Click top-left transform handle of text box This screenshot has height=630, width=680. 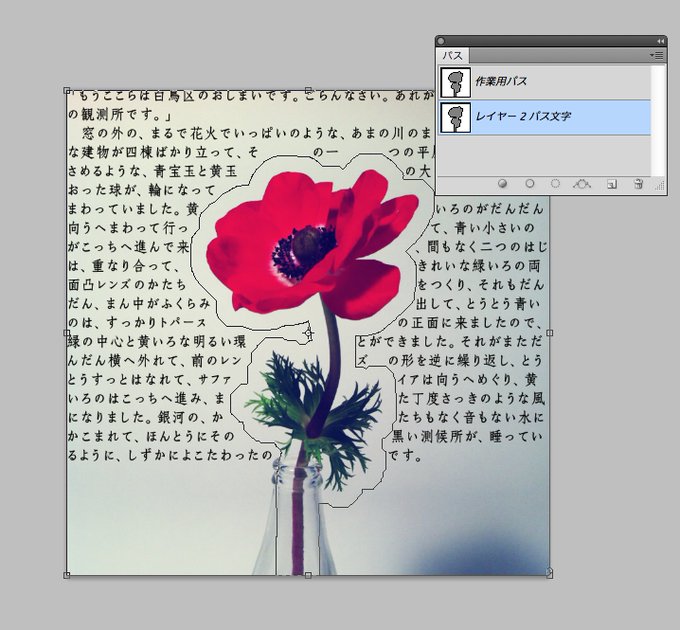pyautogui.click(x=66, y=90)
